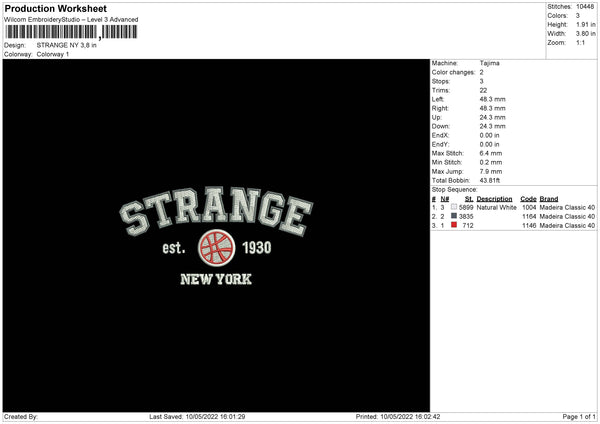
Task: Click the '1930' text in the design
Action: (x=257, y=248)
